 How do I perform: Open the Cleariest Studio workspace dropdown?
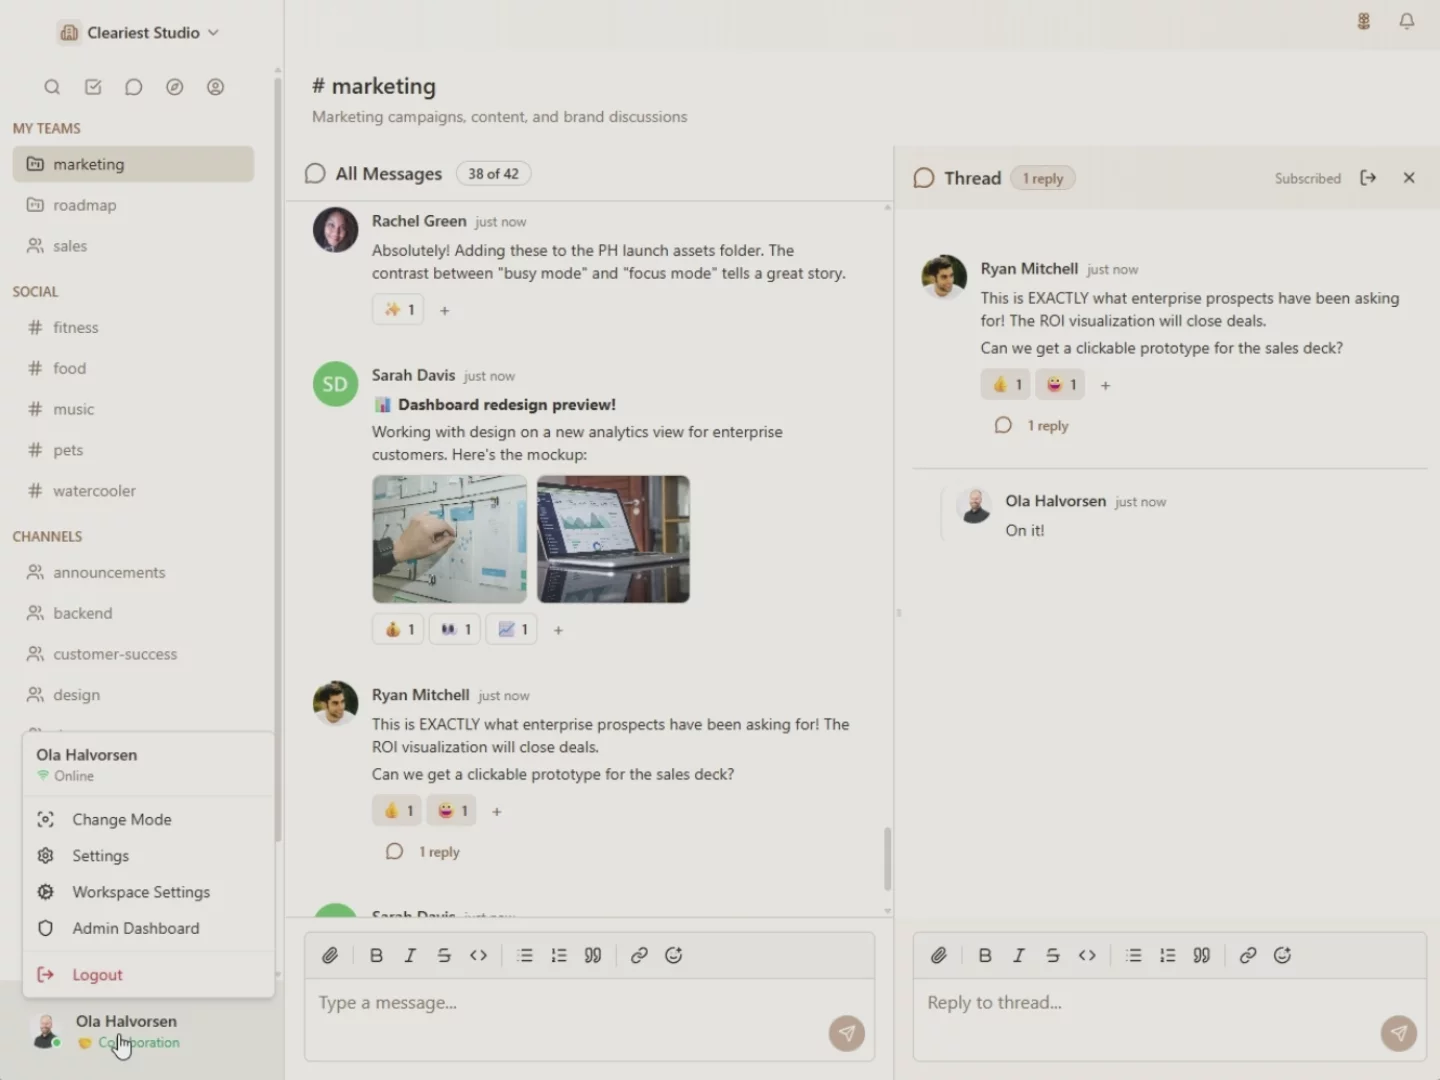pyautogui.click(x=138, y=33)
